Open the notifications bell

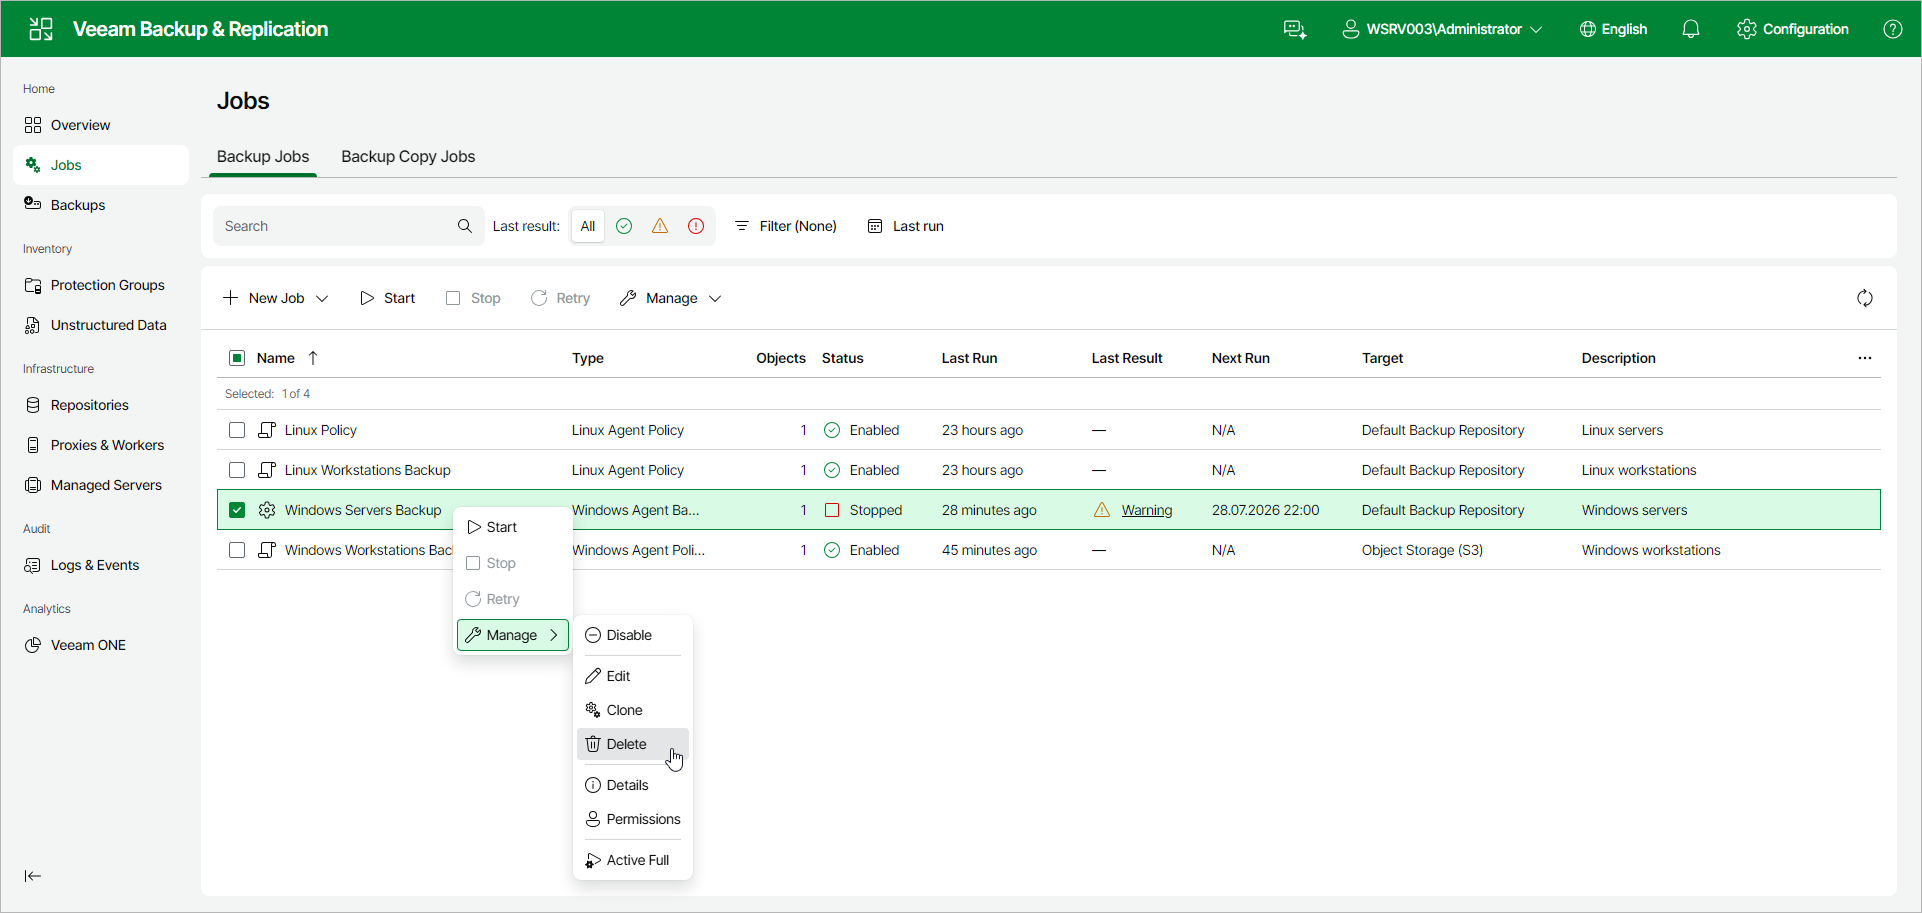tap(1691, 29)
